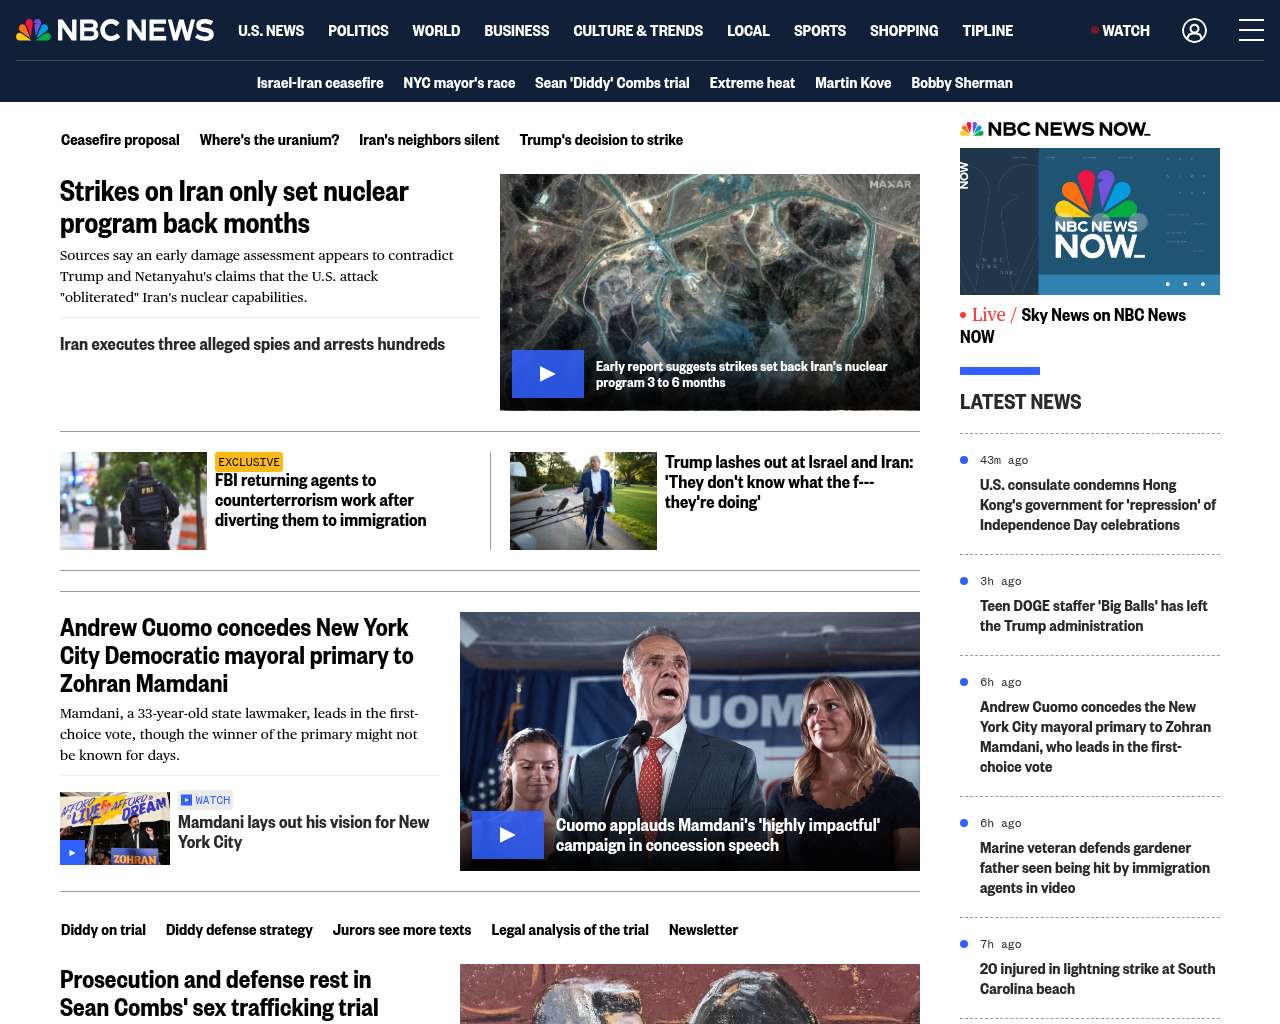The height and width of the screenshot is (1024, 1280).
Task: Open U.S. consulate condemns Hong Kong story
Action: pos(1098,505)
